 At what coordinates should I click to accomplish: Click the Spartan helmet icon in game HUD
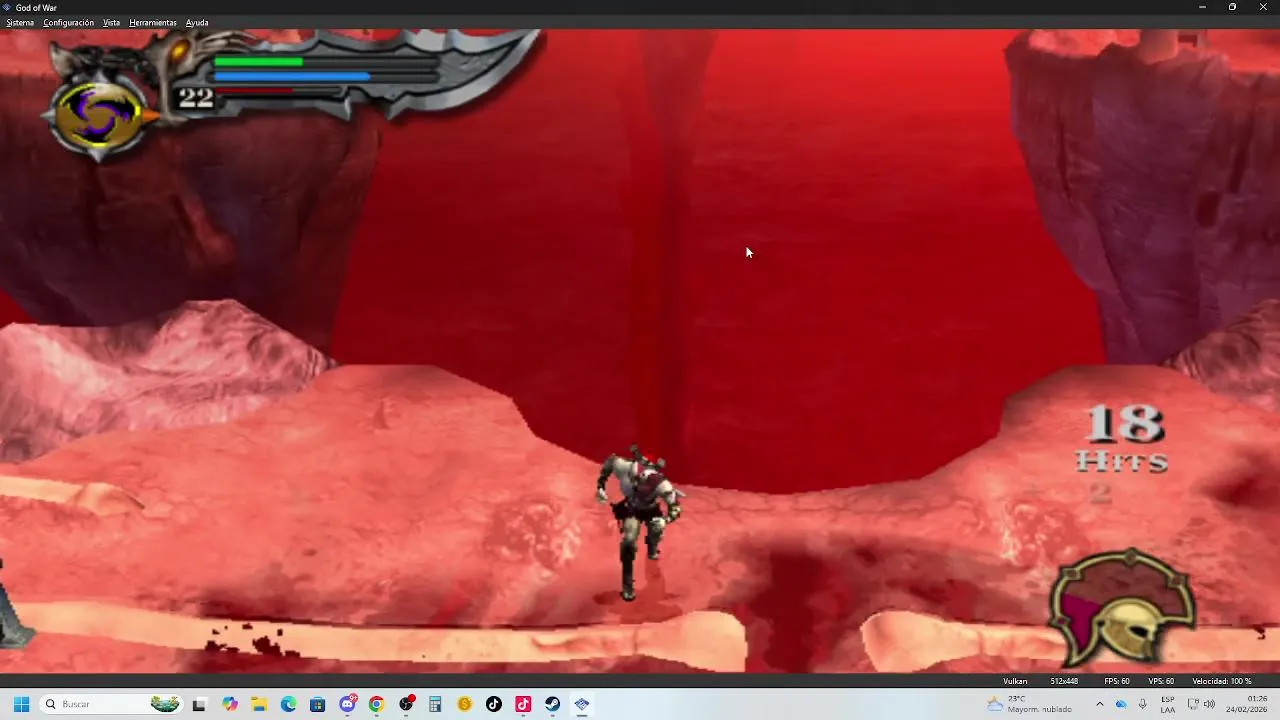point(1123,607)
